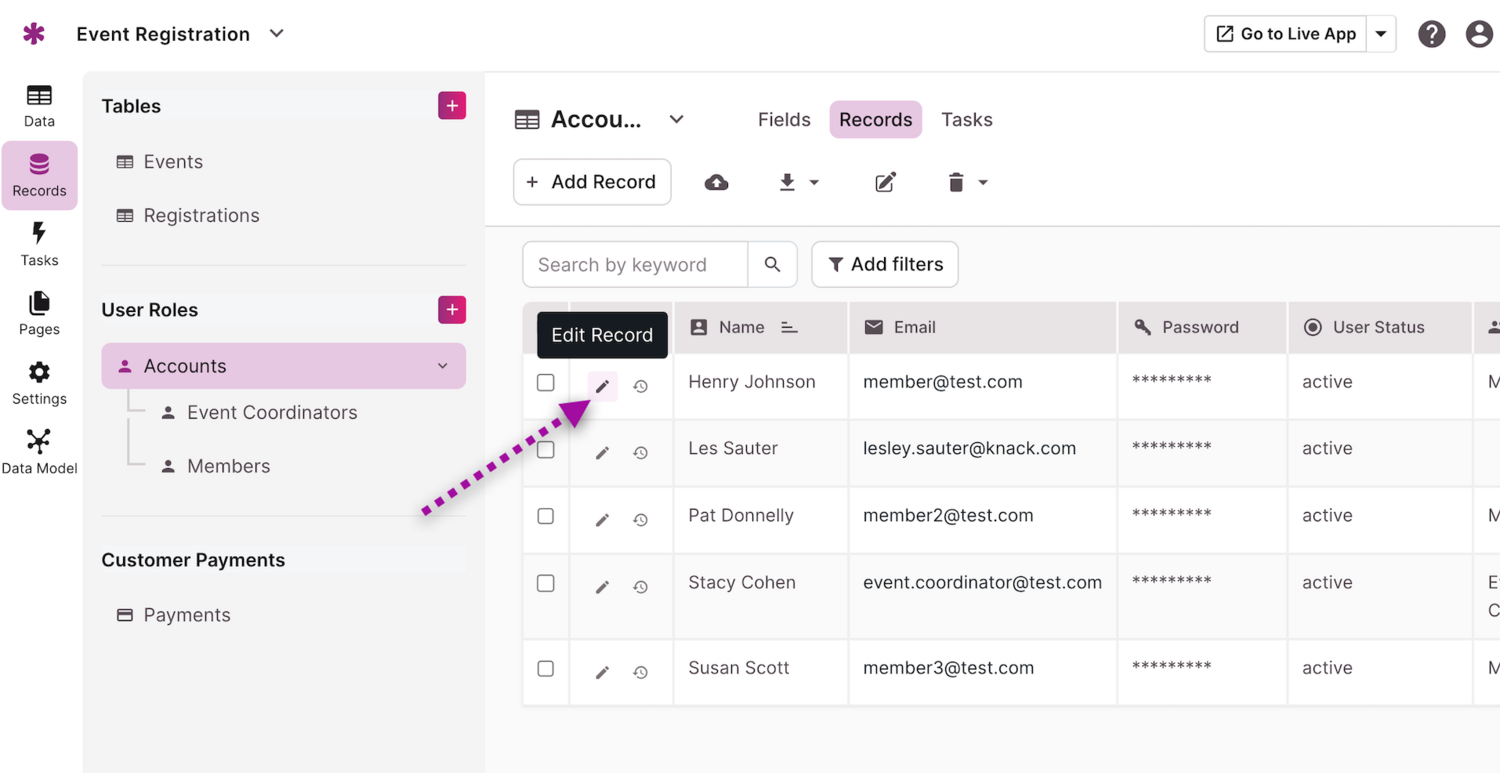This screenshot has height=773, width=1500.
Task: Switch to the Fields tab
Action: click(x=784, y=120)
